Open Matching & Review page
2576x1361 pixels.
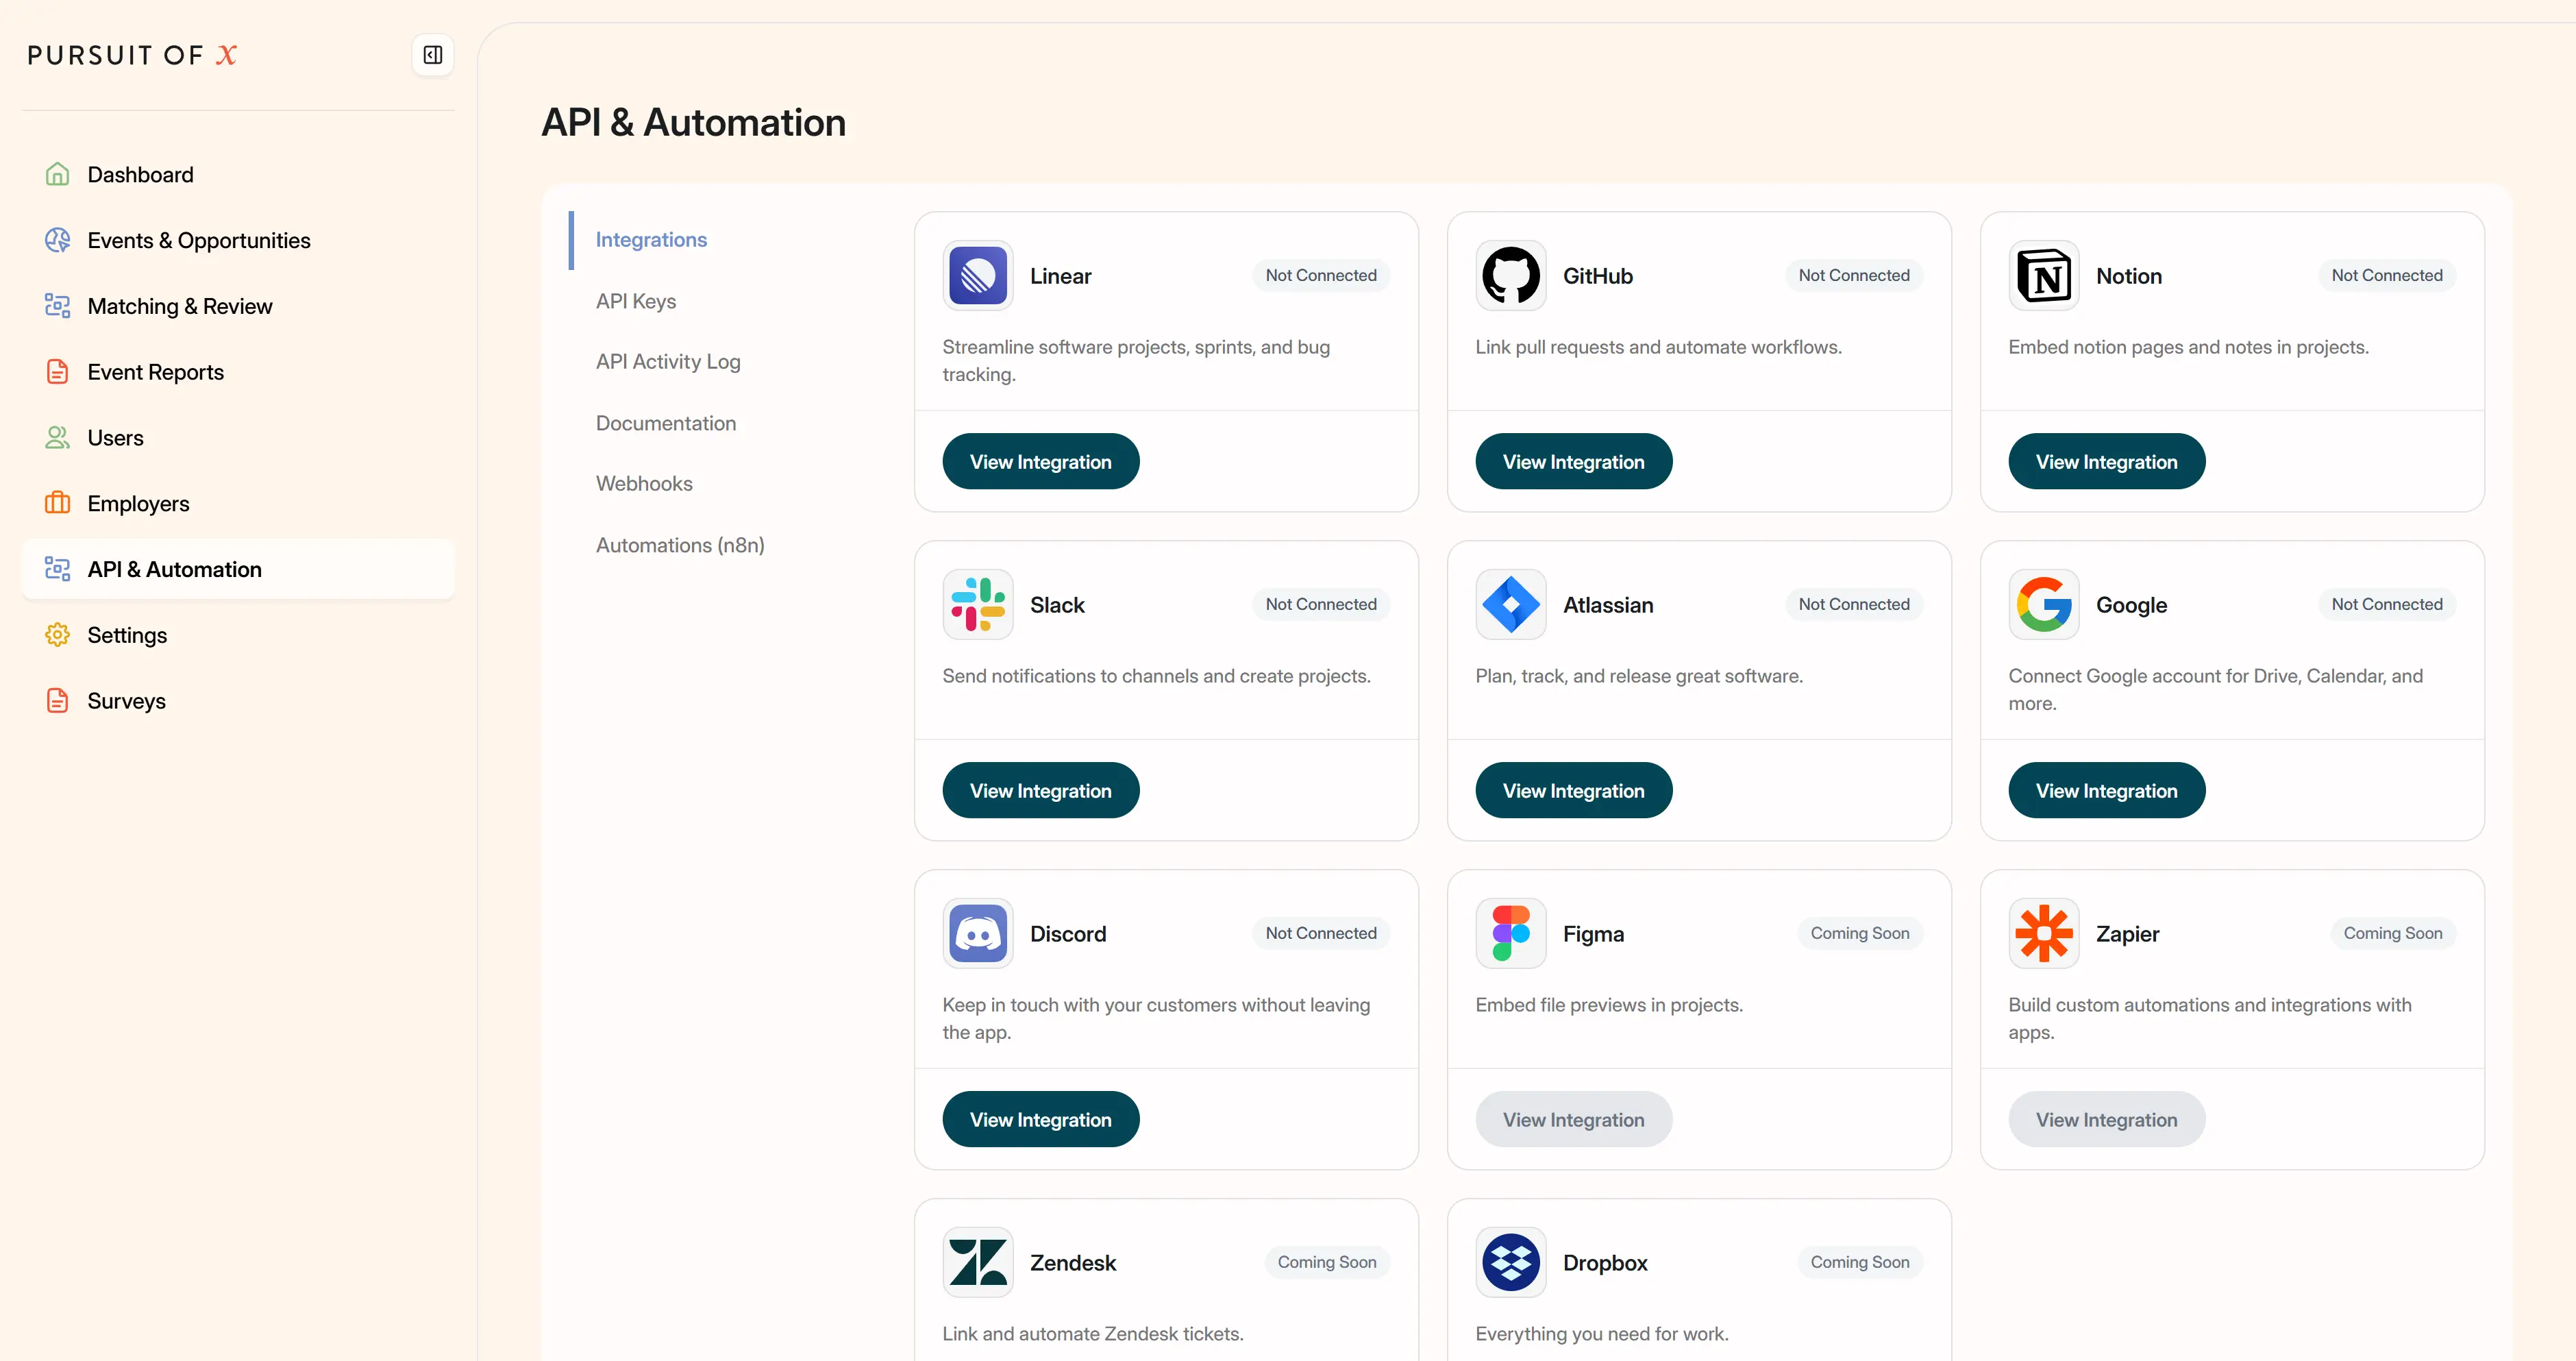point(238,306)
